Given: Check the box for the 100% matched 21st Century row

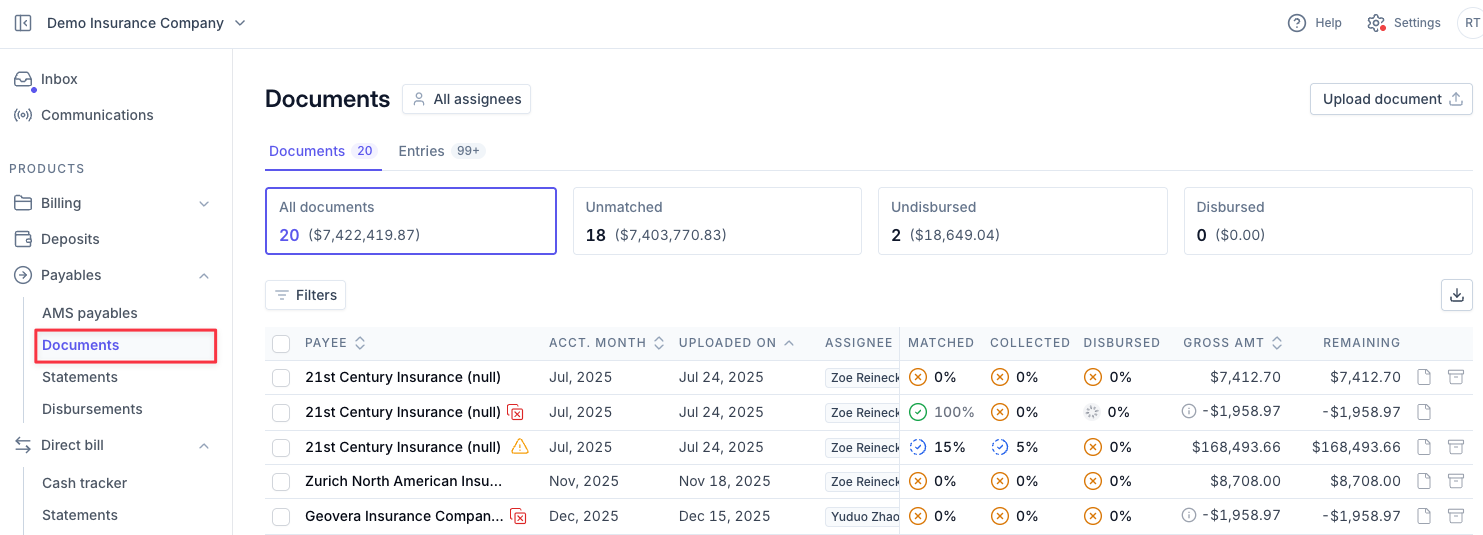Looking at the screenshot, I should [x=281, y=412].
